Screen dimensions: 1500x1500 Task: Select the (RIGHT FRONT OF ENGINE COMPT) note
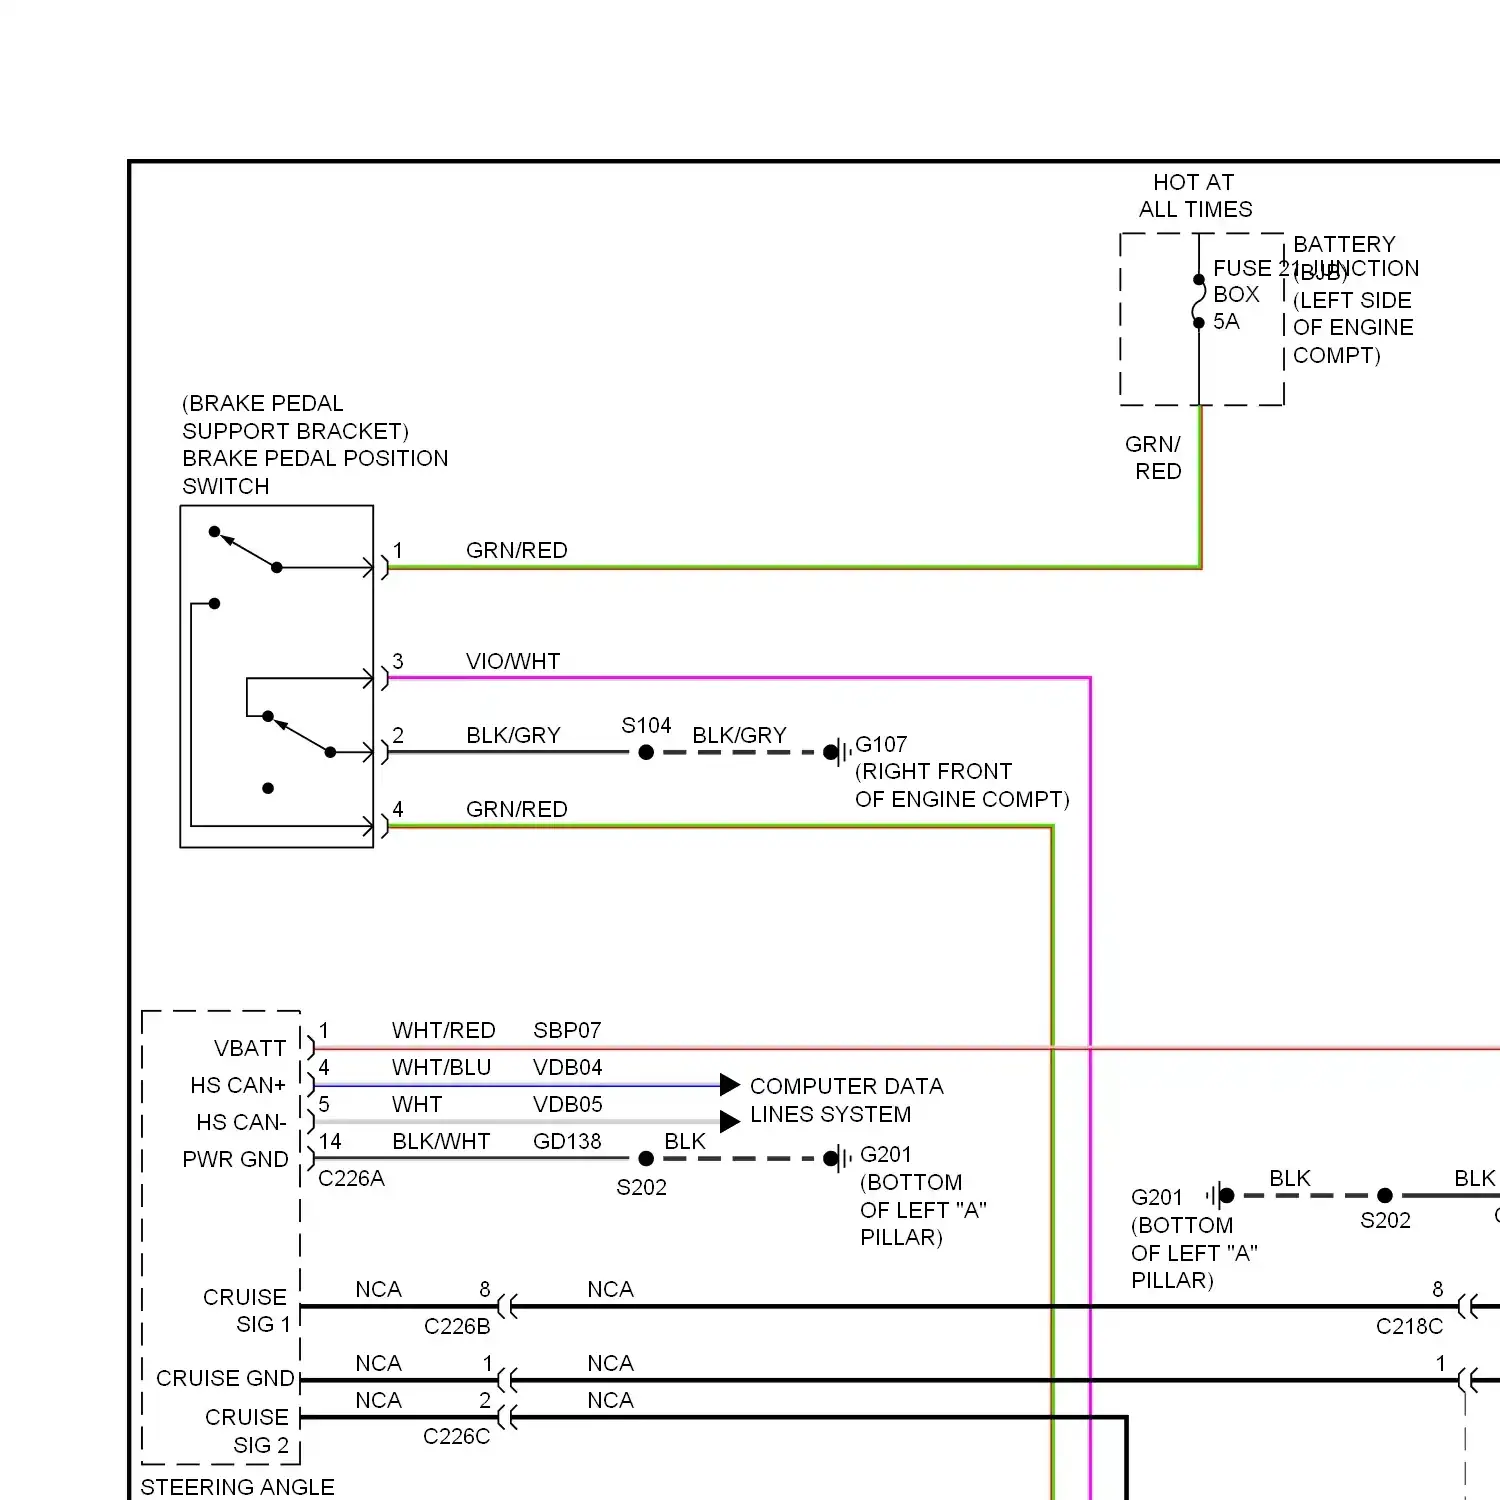coord(962,785)
